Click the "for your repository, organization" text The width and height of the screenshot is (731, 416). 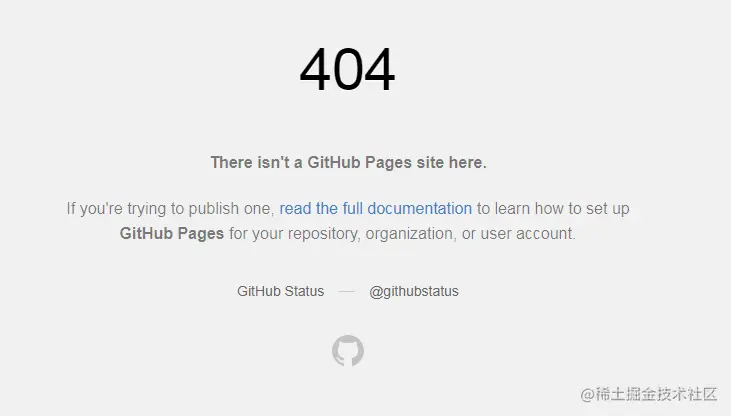[341, 233]
